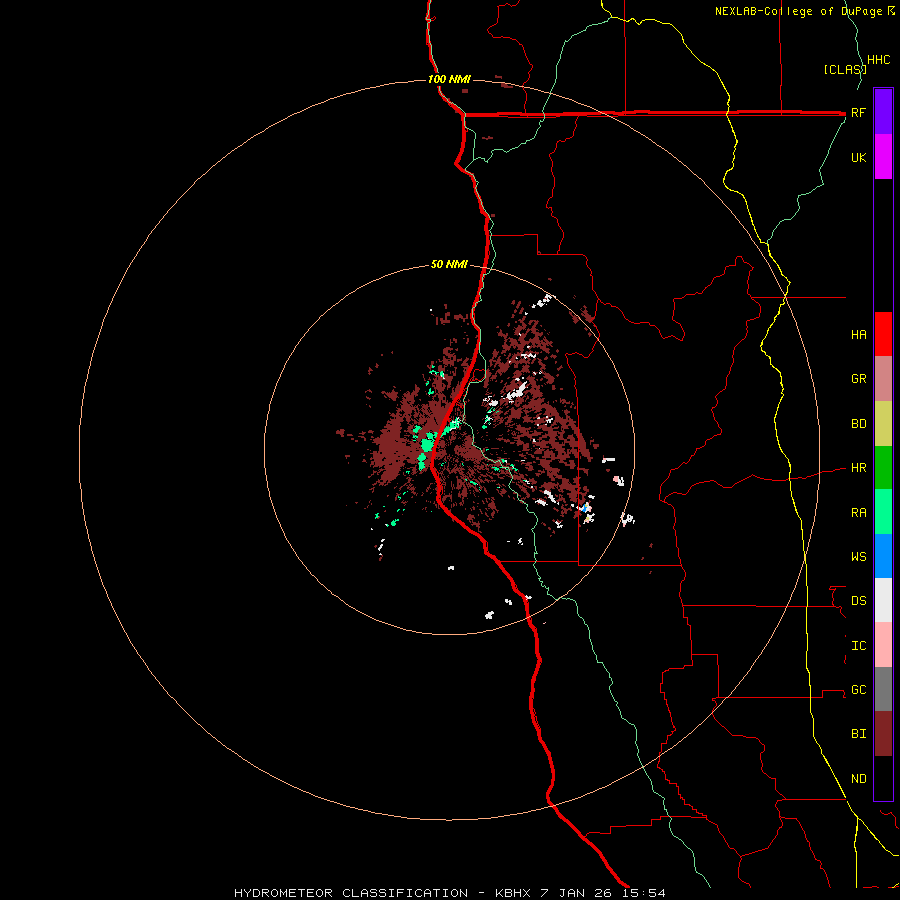Select the GR legend color block
Screen dimensions: 900x900
[883, 379]
